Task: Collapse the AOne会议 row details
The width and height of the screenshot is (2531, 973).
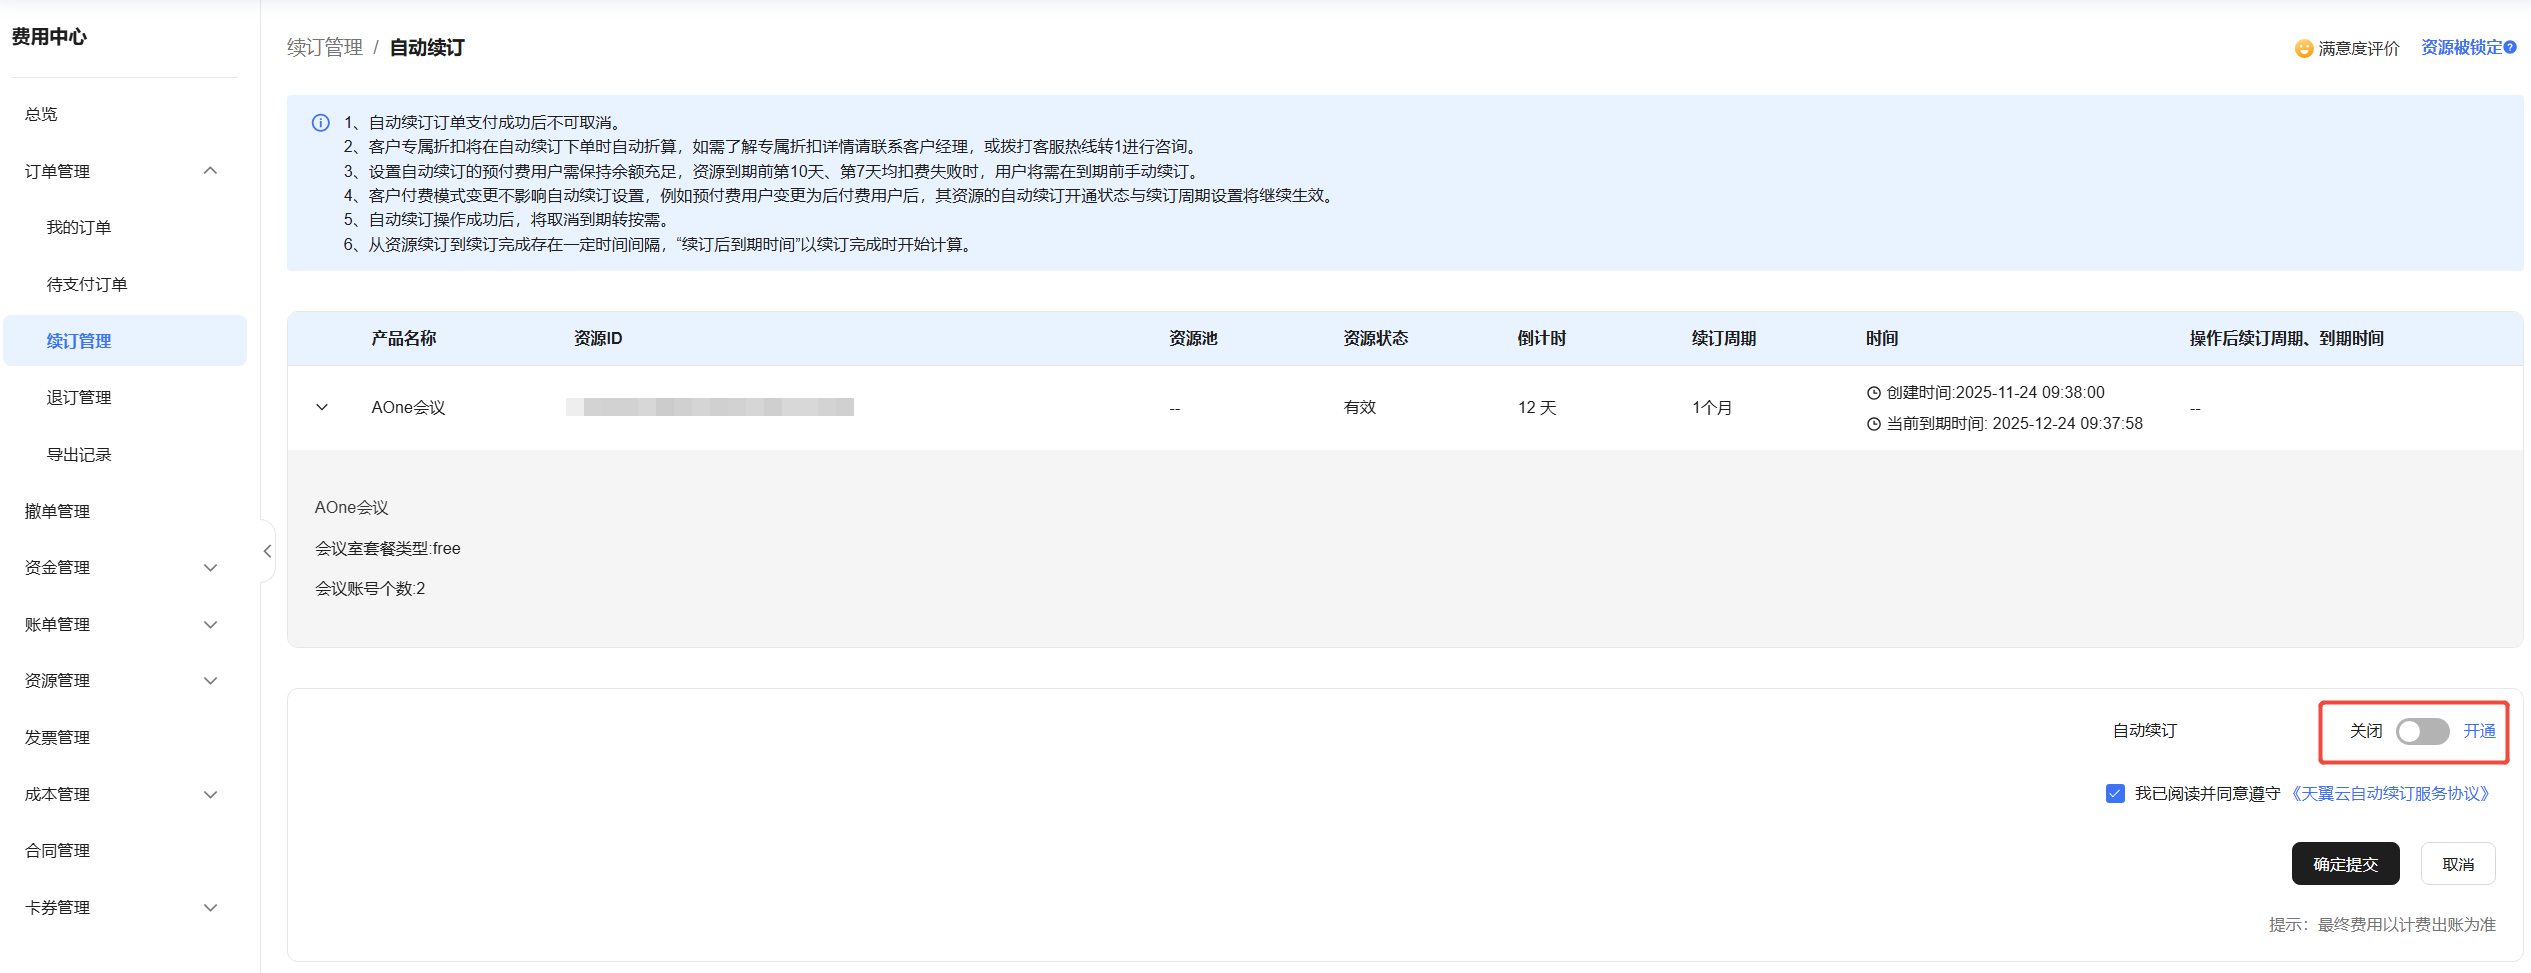Action: coord(322,408)
